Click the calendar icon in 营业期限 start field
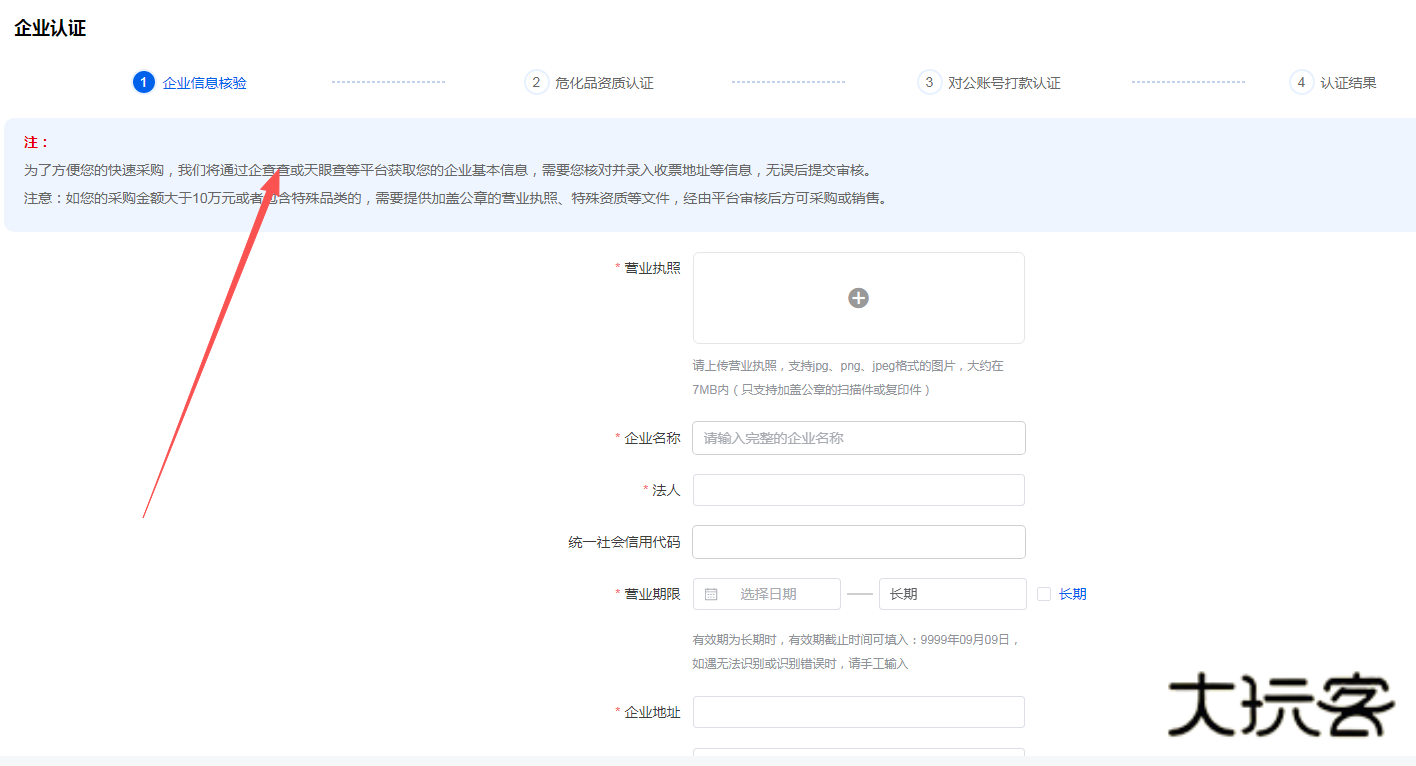This screenshot has width=1416, height=766. pyautogui.click(x=711, y=594)
